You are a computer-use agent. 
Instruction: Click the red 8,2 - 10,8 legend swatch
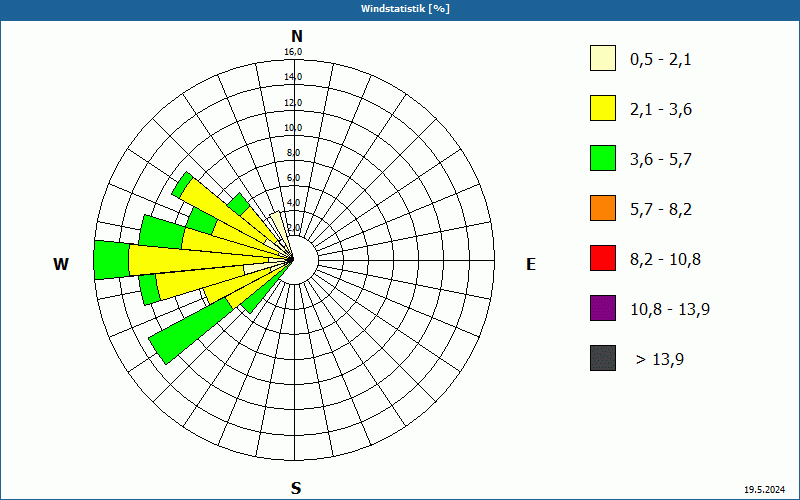click(603, 258)
